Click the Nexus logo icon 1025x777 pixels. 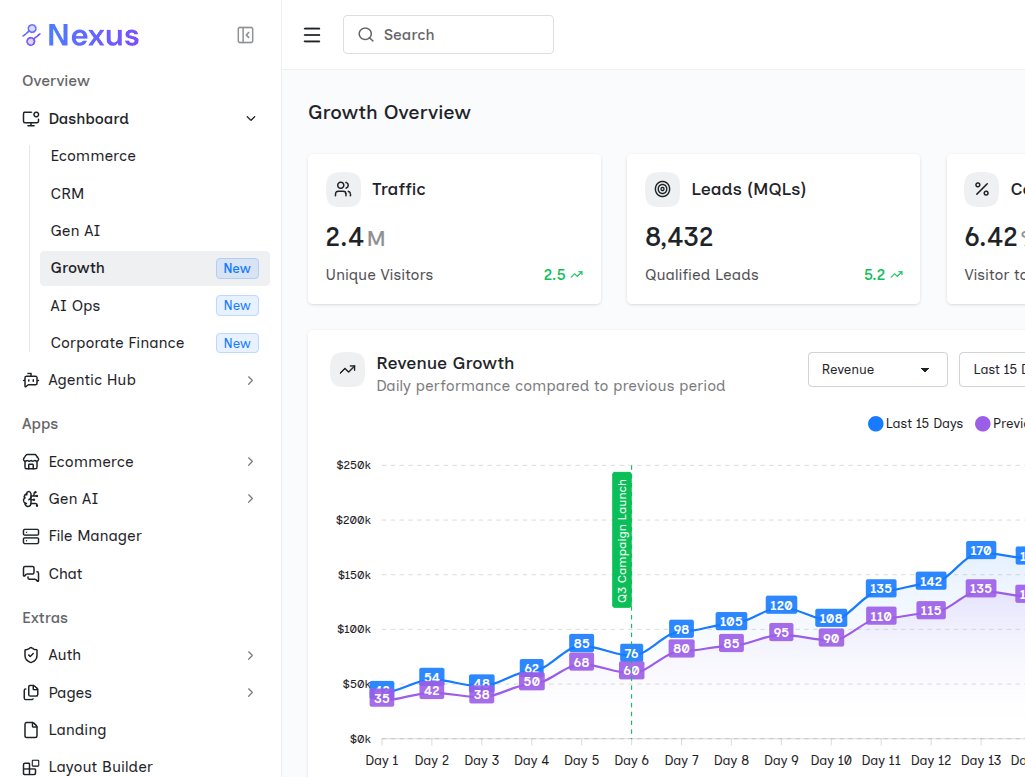coord(31,35)
